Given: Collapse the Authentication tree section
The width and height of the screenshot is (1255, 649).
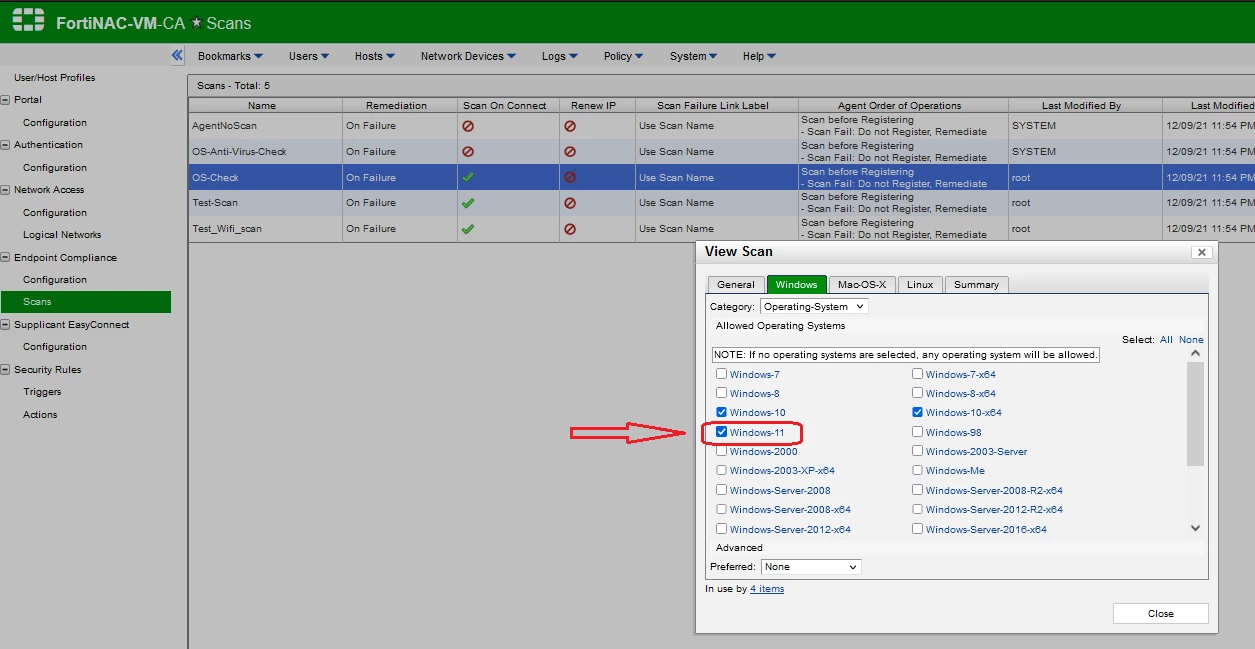Looking at the screenshot, I should pos(6,145).
